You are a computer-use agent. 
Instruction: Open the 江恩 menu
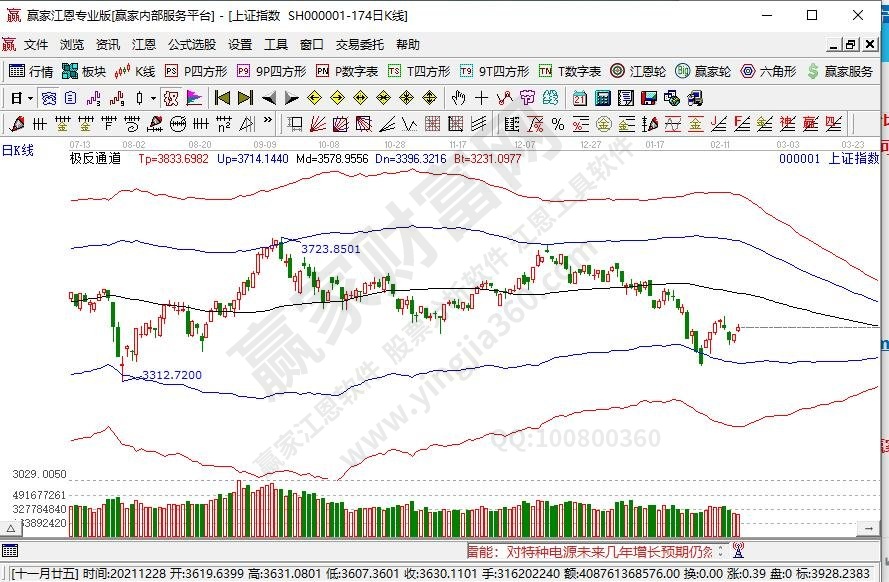143,44
